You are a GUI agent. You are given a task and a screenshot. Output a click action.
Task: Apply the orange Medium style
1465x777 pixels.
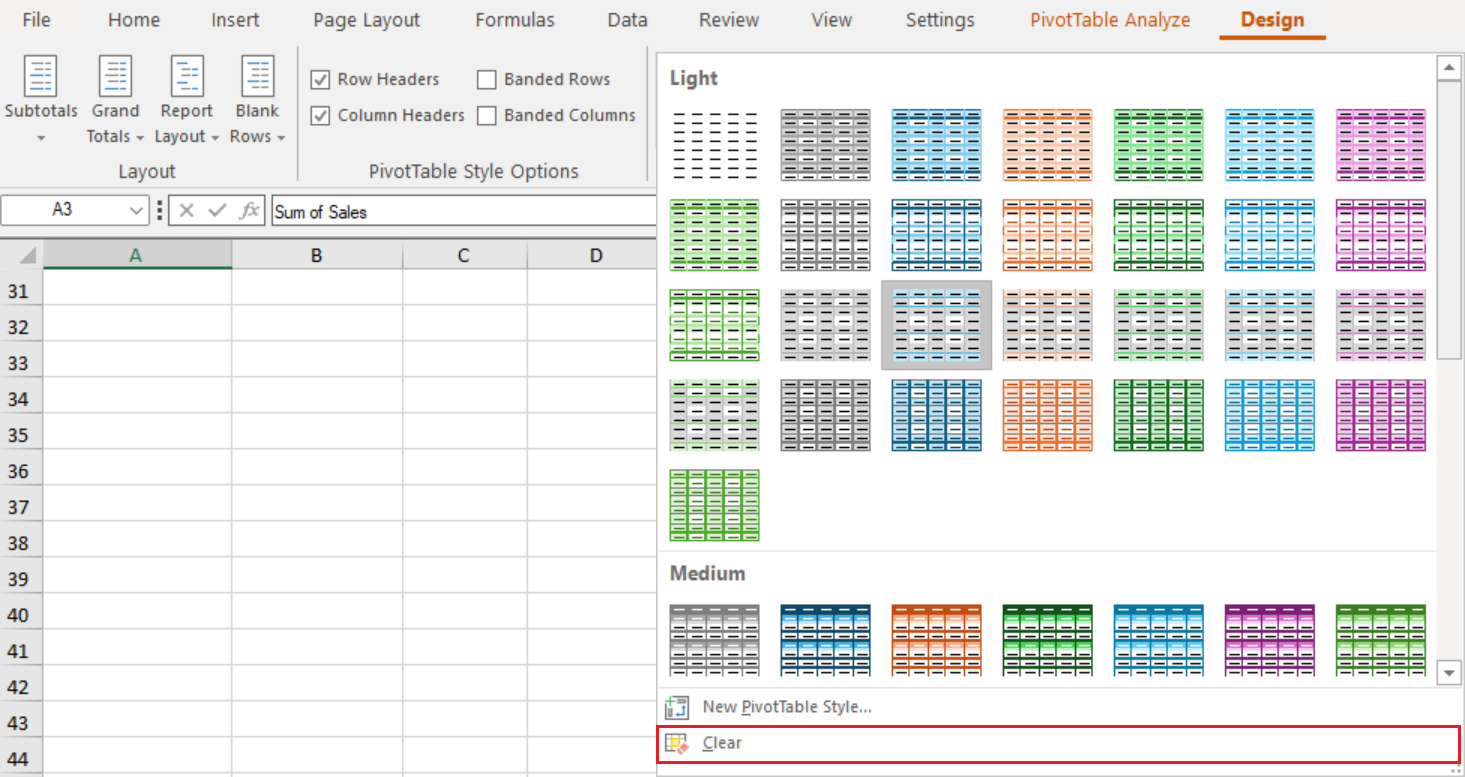(x=936, y=640)
